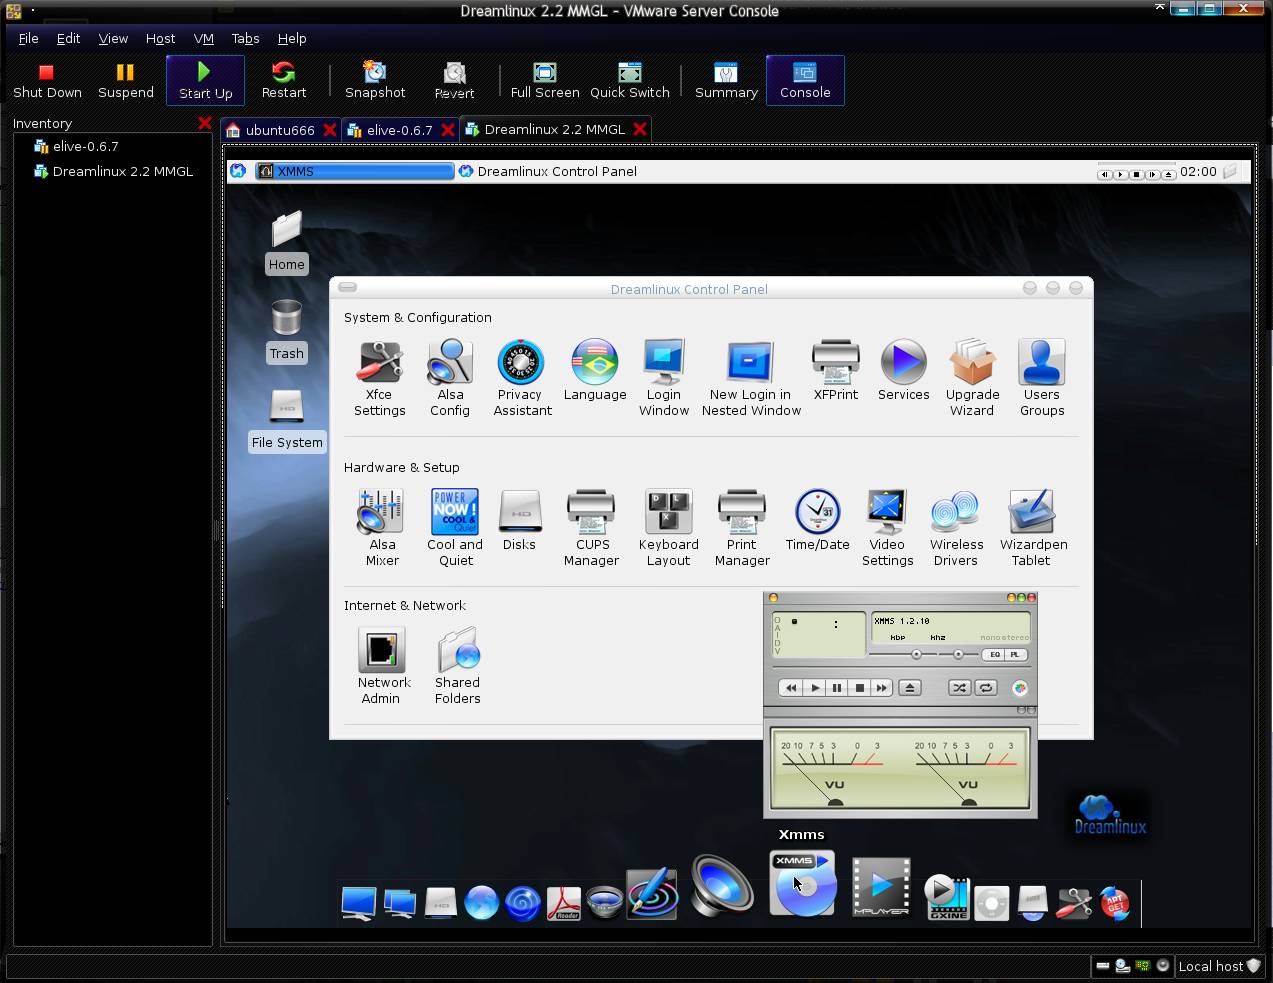Image resolution: width=1273 pixels, height=983 pixels.
Task: Click the progress bar in the top panel player
Action: point(1136,164)
